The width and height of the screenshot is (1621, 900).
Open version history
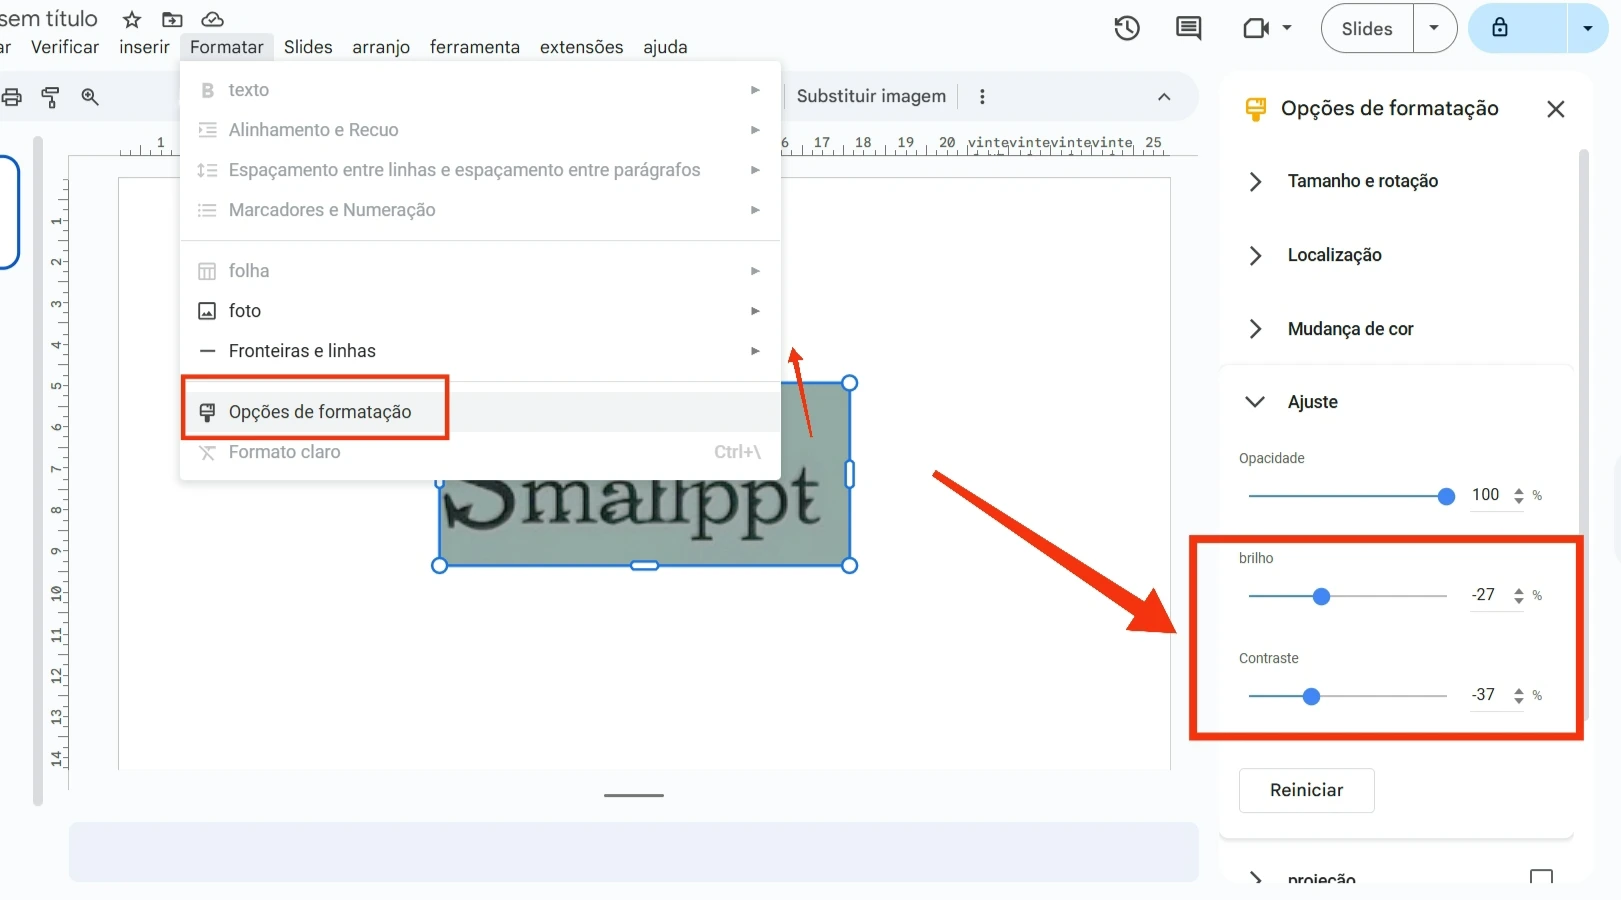pos(1126,28)
